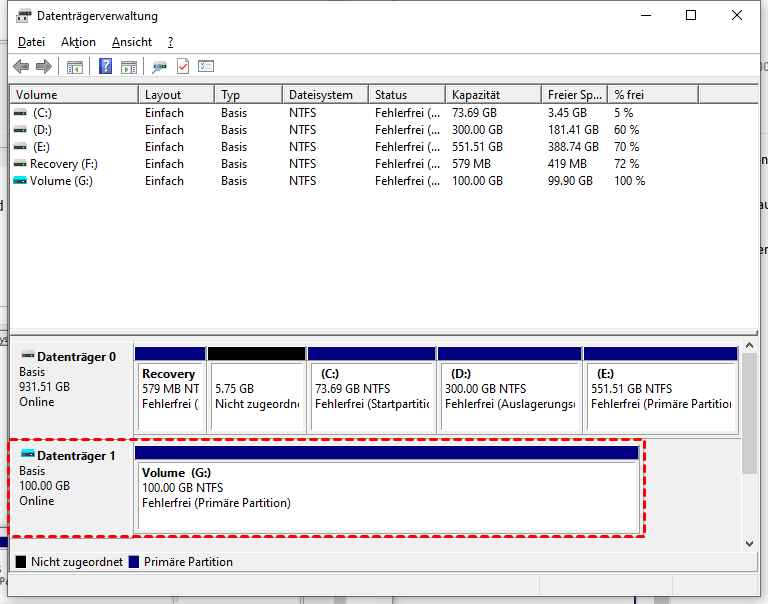
Task: Click the Datenträger 1 disk icon
Action: 28,454
